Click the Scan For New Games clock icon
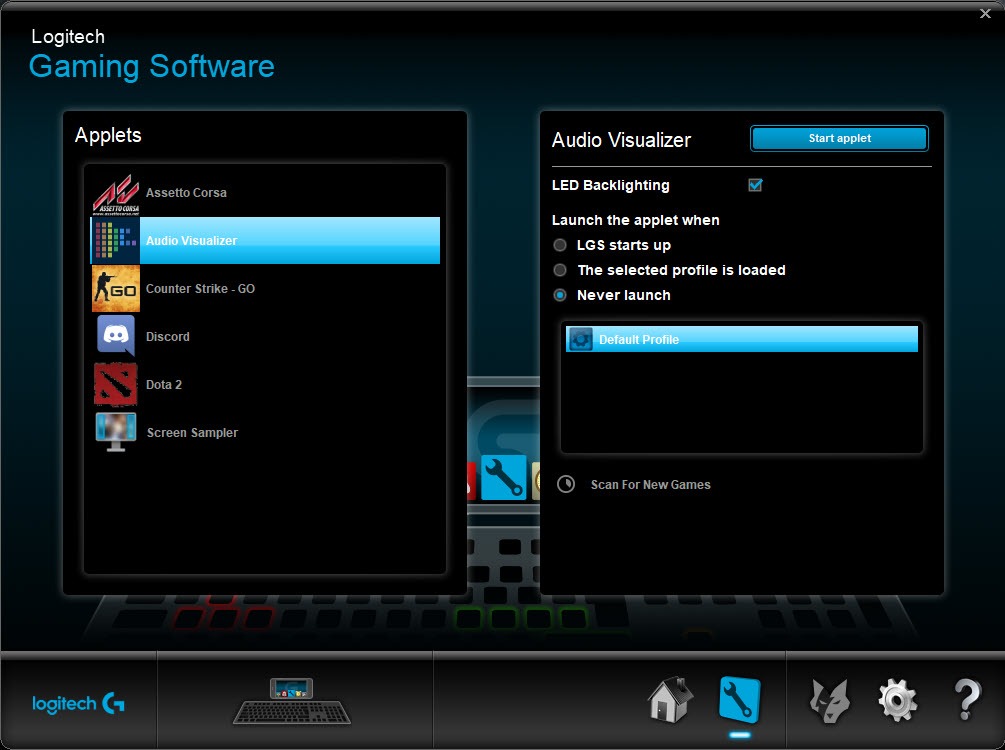The height and width of the screenshot is (750, 1005). [566, 484]
